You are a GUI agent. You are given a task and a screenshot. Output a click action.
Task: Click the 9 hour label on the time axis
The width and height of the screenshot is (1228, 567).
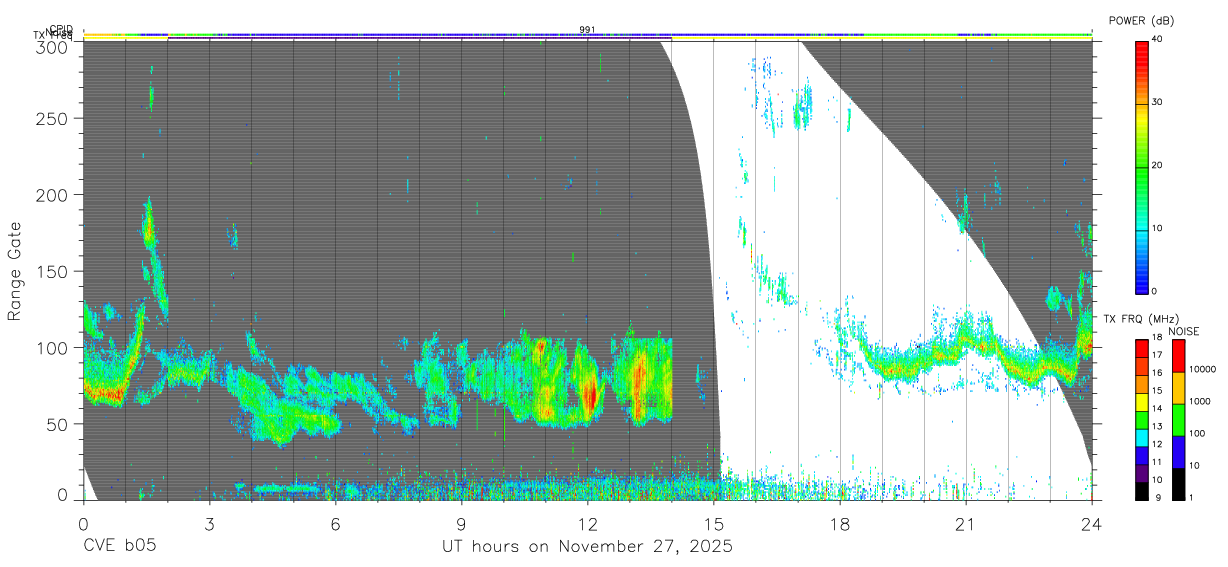pyautogui.click(x=461, y=524)
